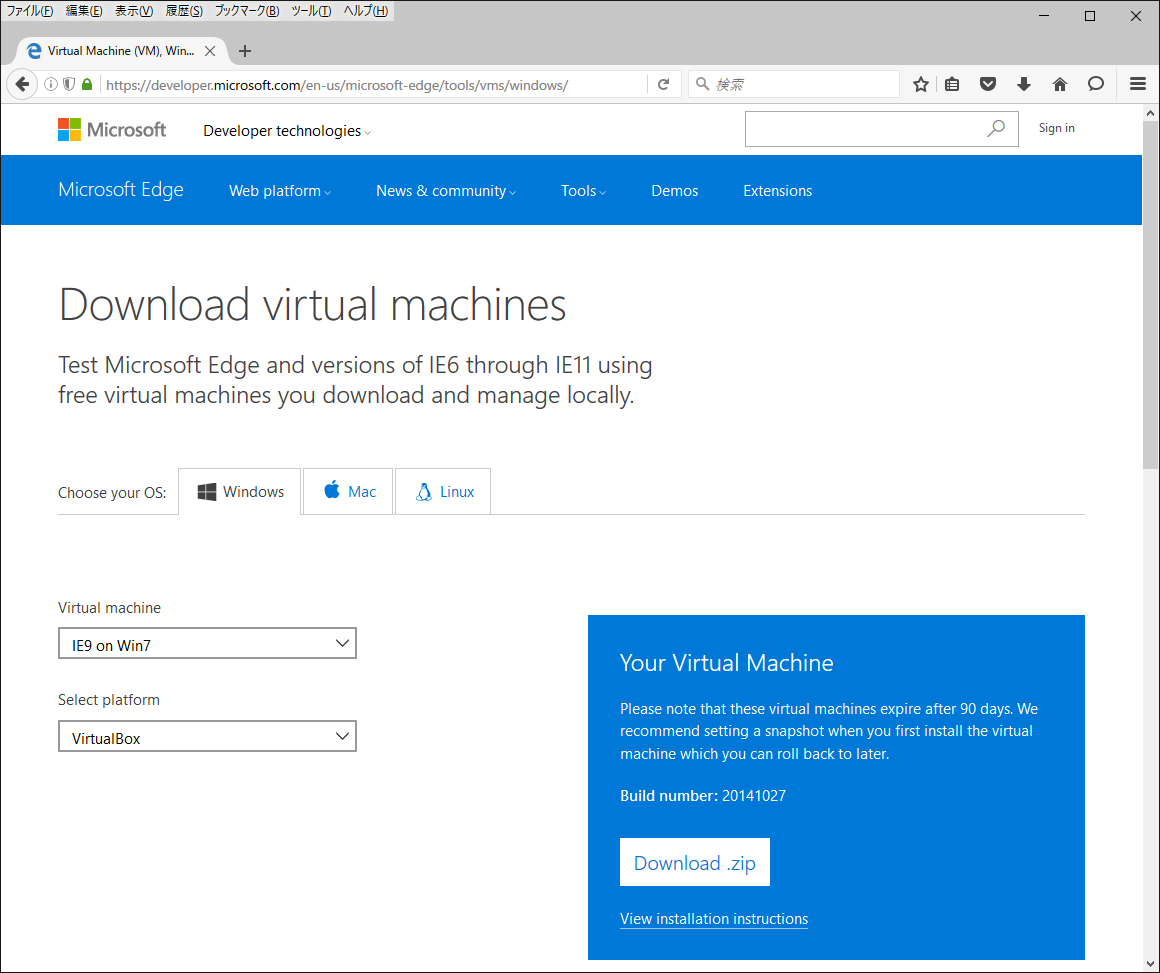Select the Mac OS tab
This screenshot has width=1160, height=973.
click(348, 491)
